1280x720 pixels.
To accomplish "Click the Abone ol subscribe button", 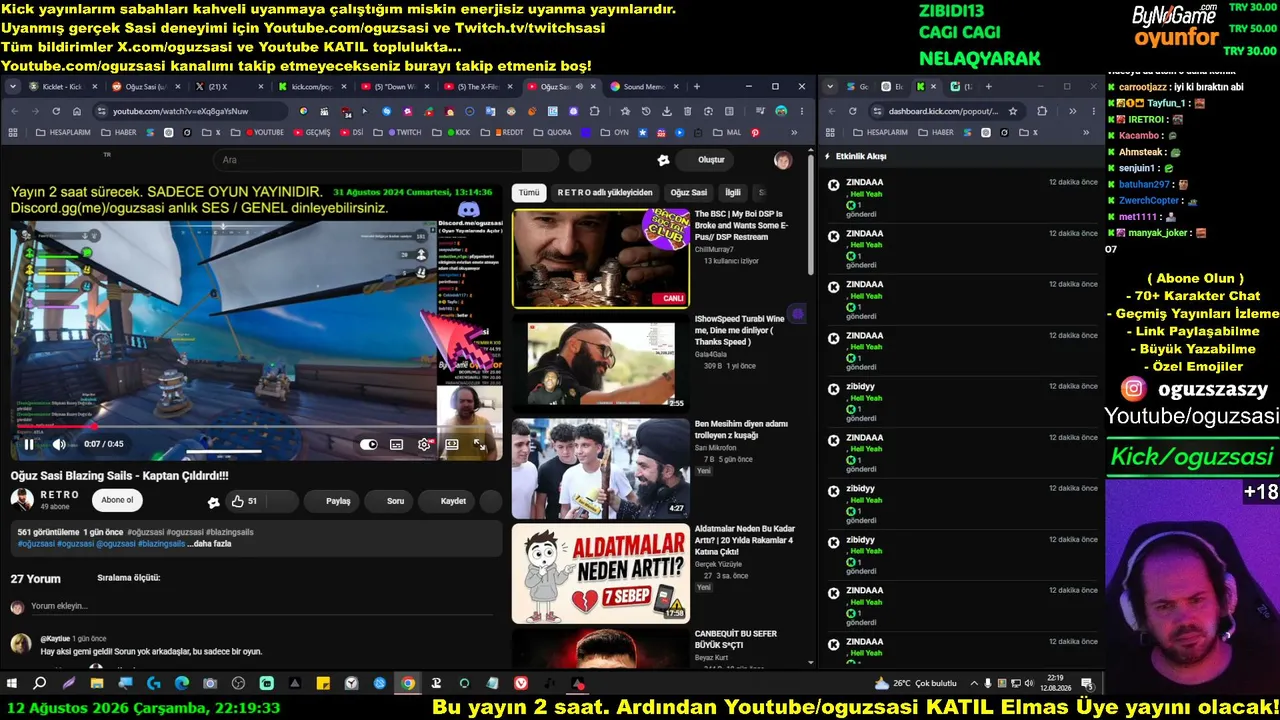I will 117,501.
